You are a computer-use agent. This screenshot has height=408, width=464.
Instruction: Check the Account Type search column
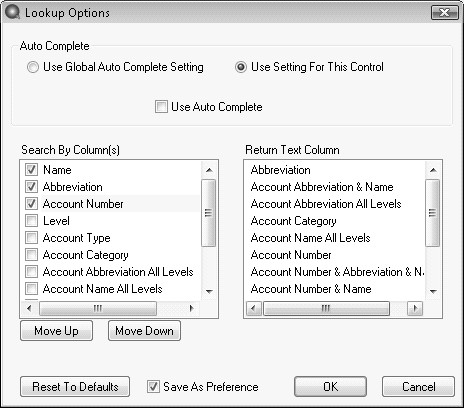click(31, 238)
